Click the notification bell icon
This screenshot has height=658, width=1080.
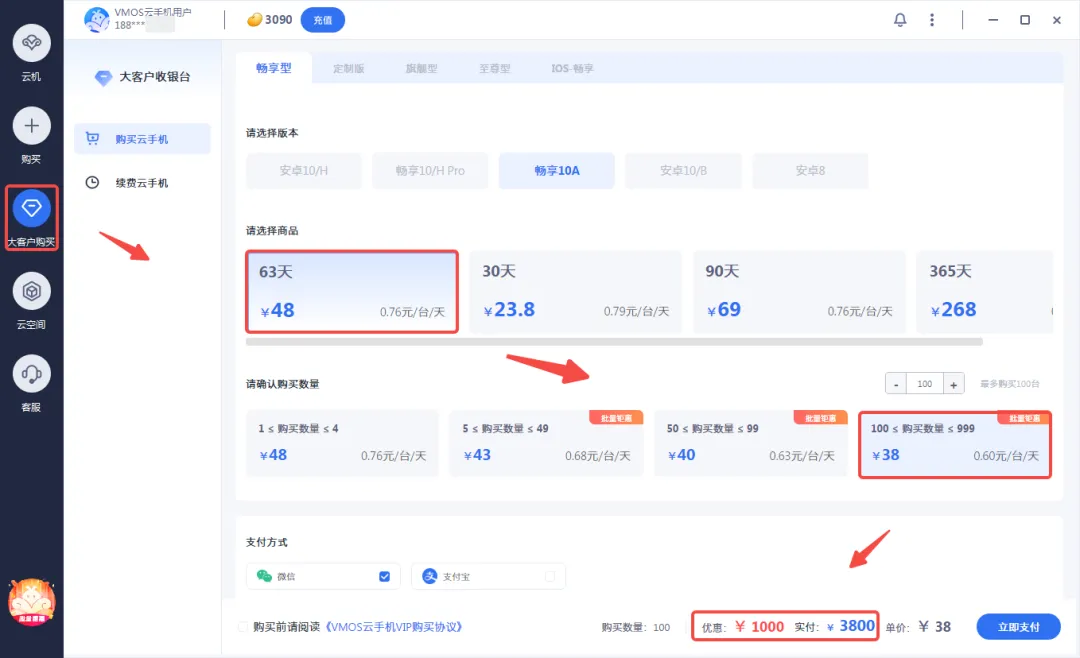[x=900, y=20]
